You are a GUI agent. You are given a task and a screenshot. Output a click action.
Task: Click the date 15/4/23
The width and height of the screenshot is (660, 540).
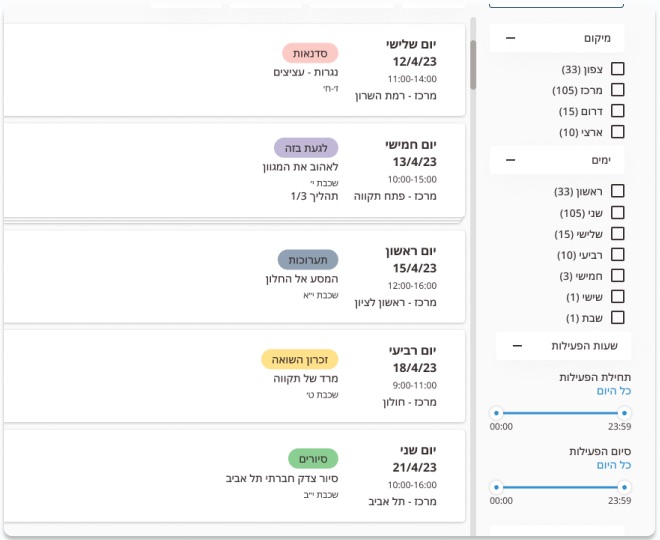415,269
